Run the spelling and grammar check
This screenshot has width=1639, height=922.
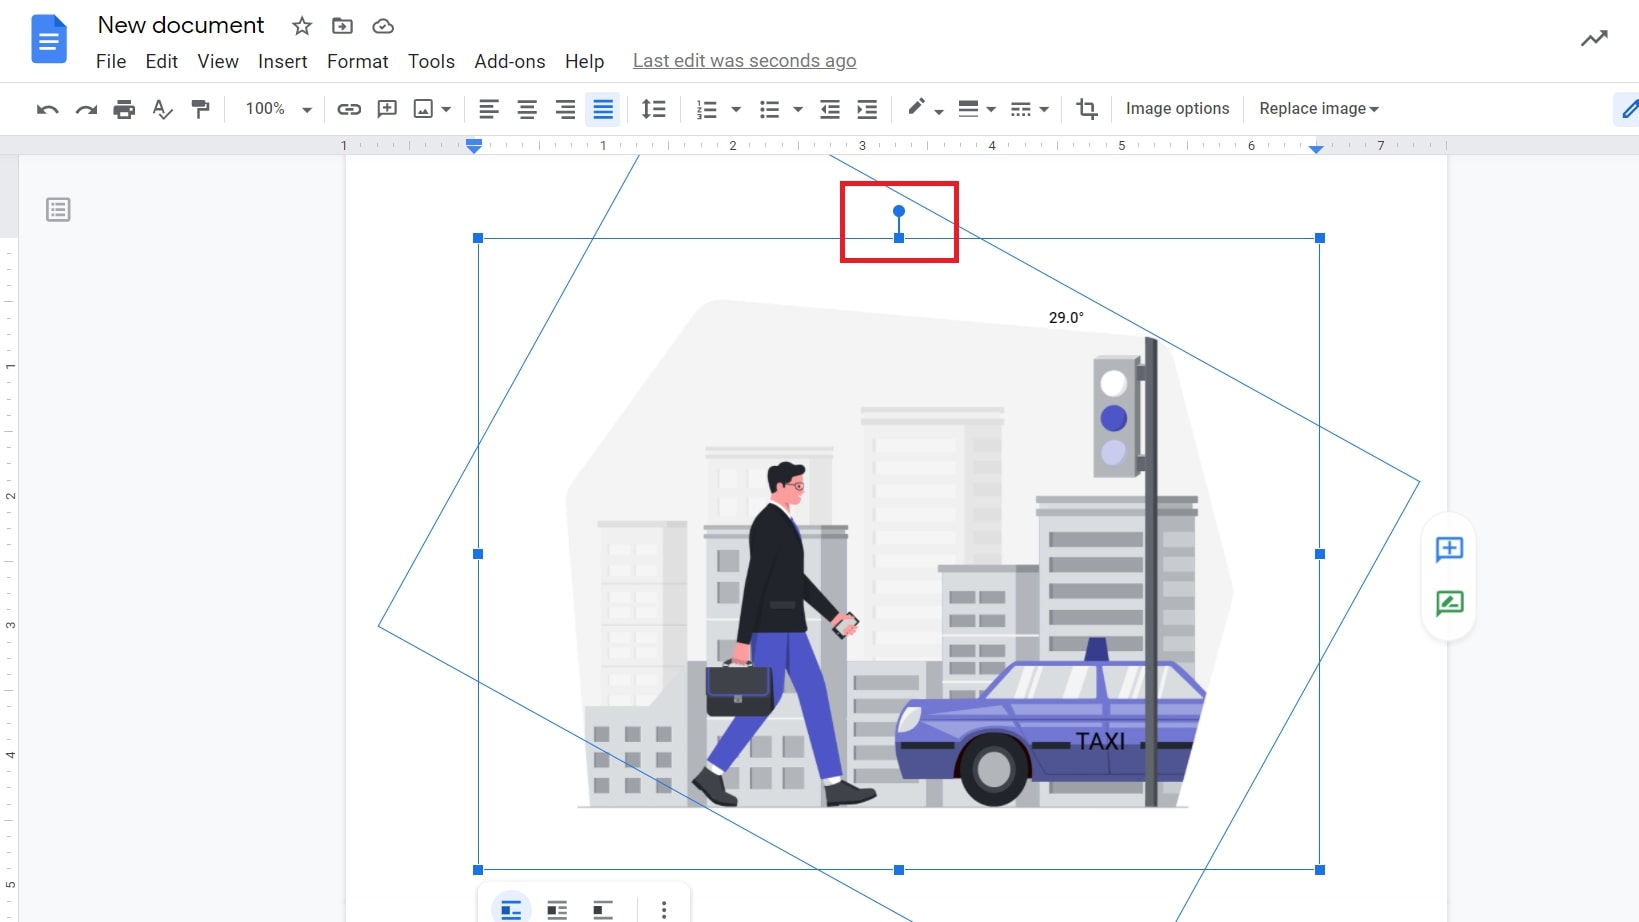[x=162, y=109]
